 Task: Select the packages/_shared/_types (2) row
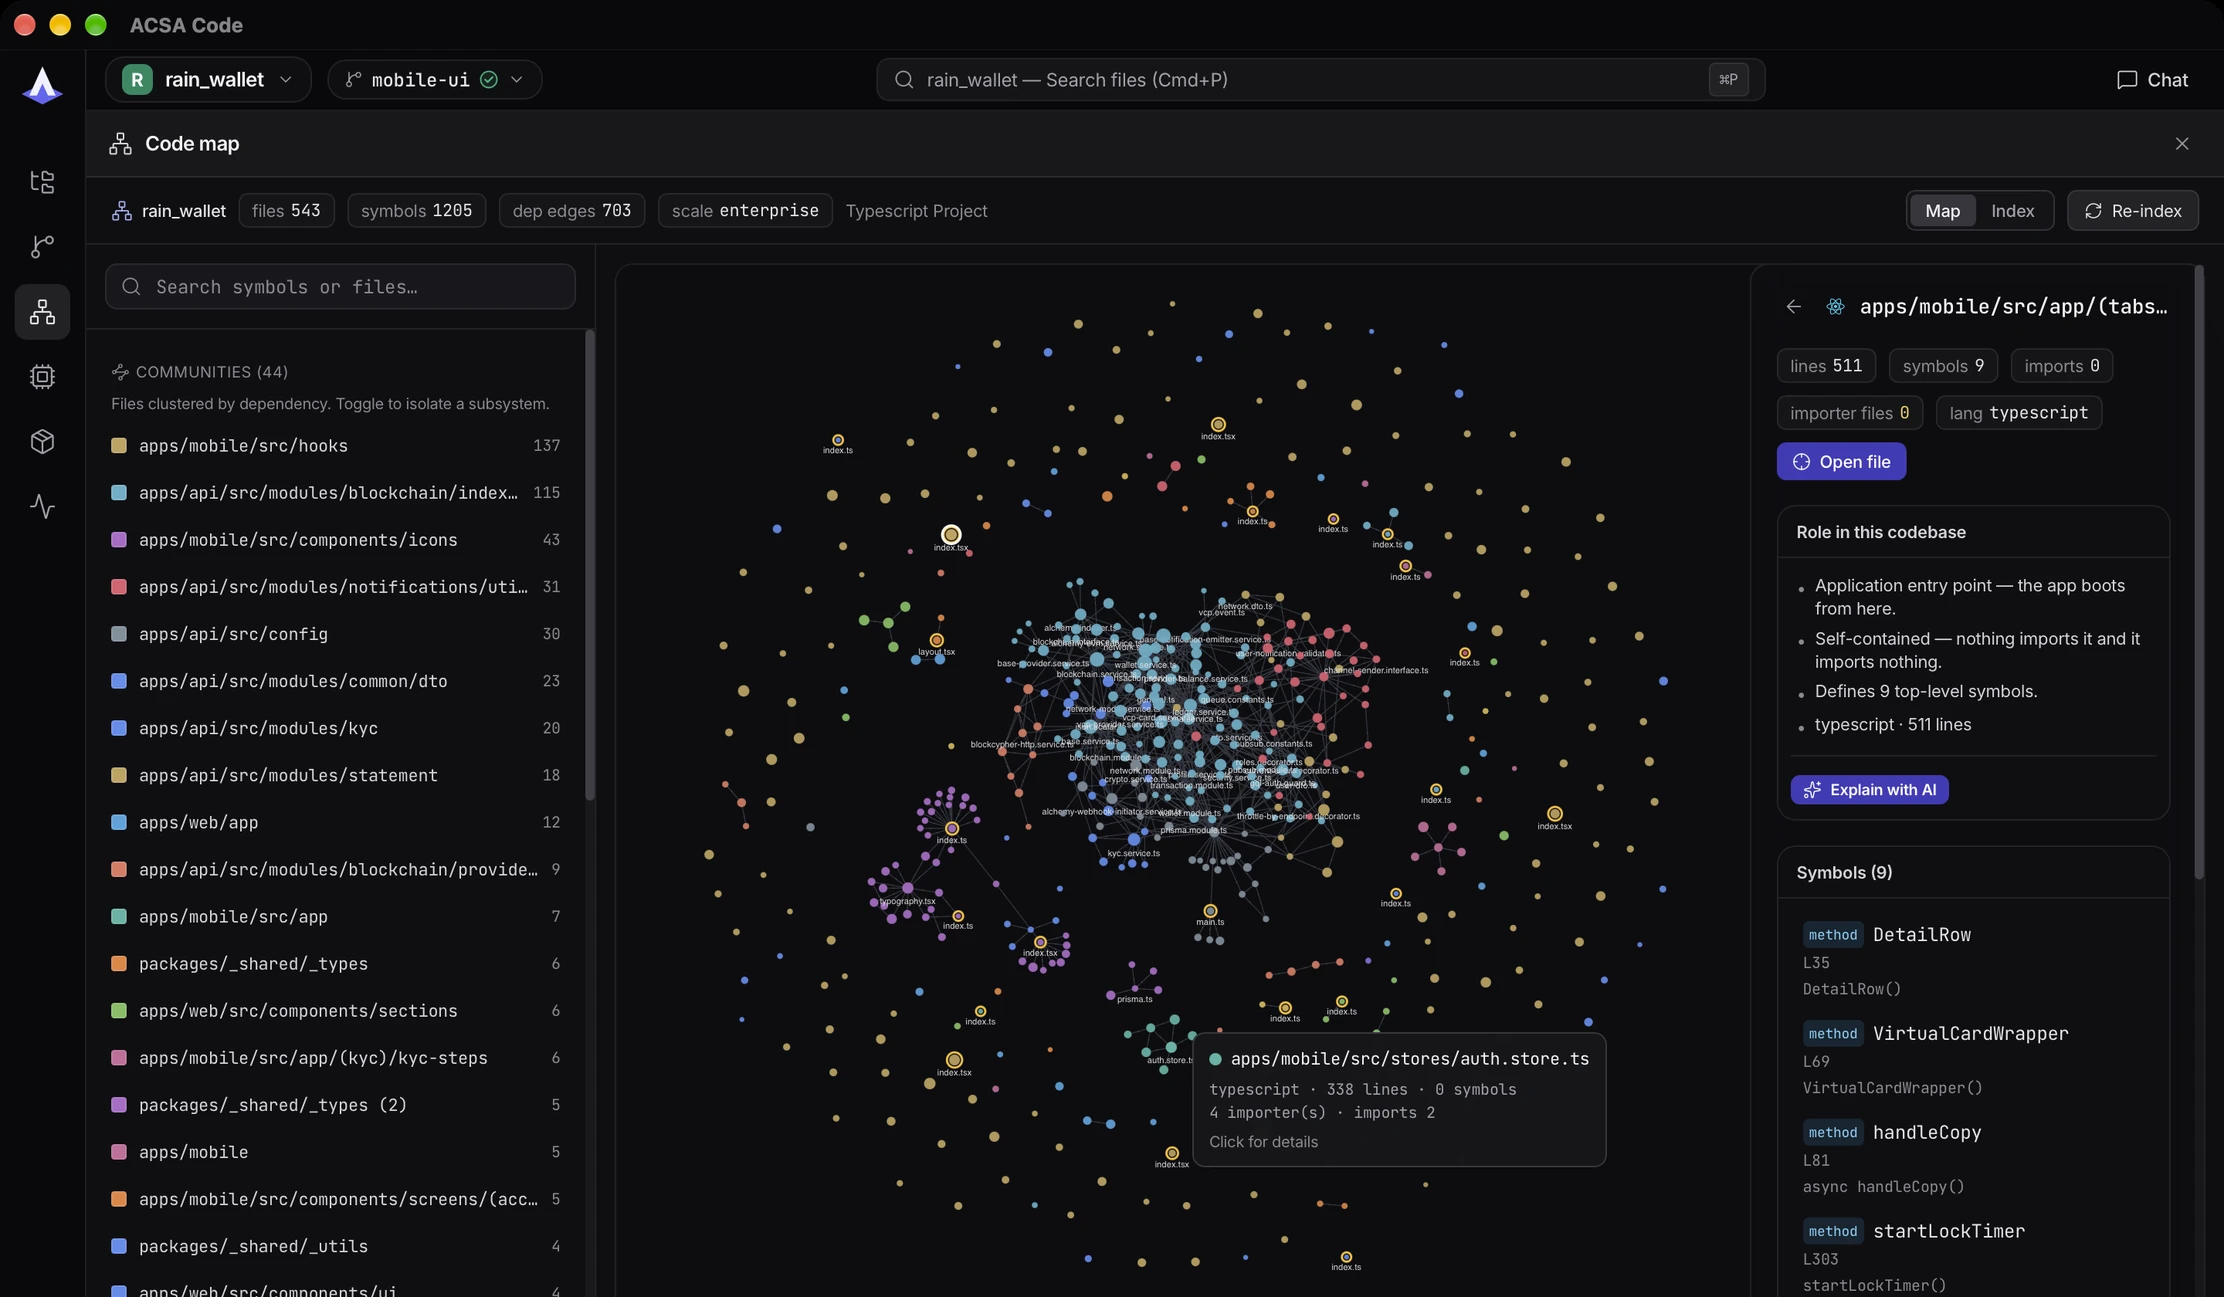click(x=336, y=1105)
